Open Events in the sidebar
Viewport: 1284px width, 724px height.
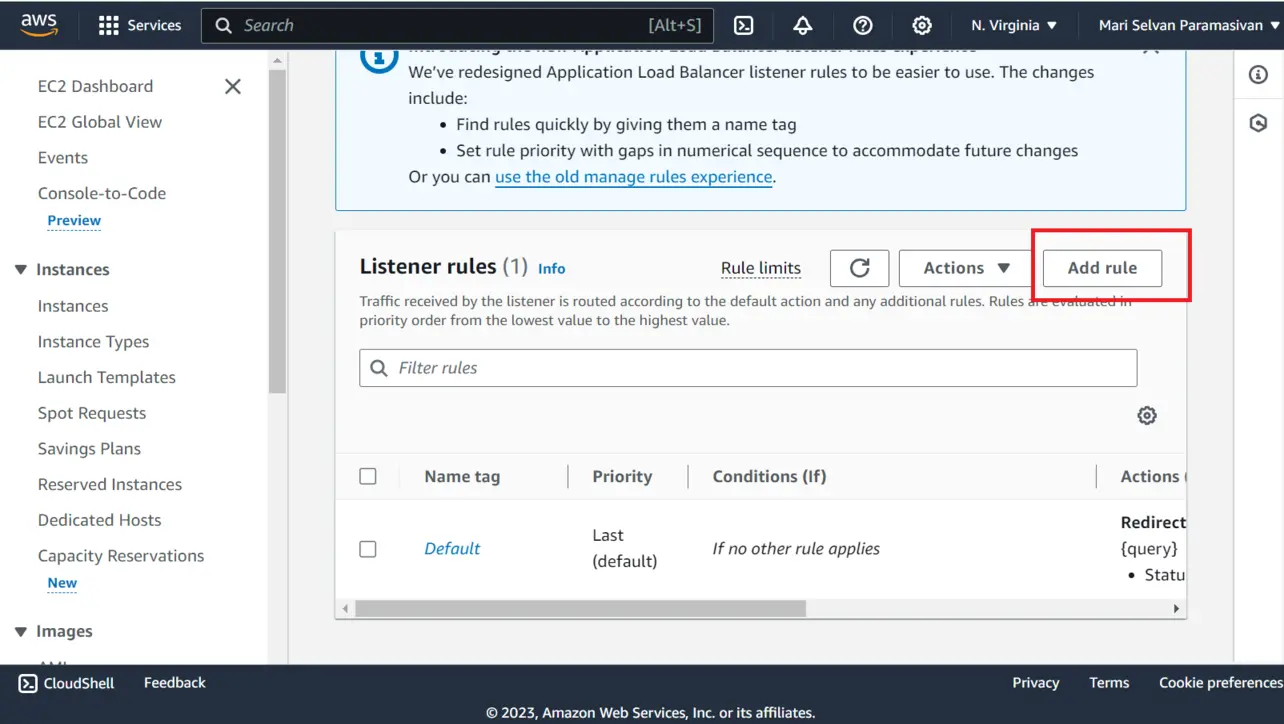(x=63, y=158)
